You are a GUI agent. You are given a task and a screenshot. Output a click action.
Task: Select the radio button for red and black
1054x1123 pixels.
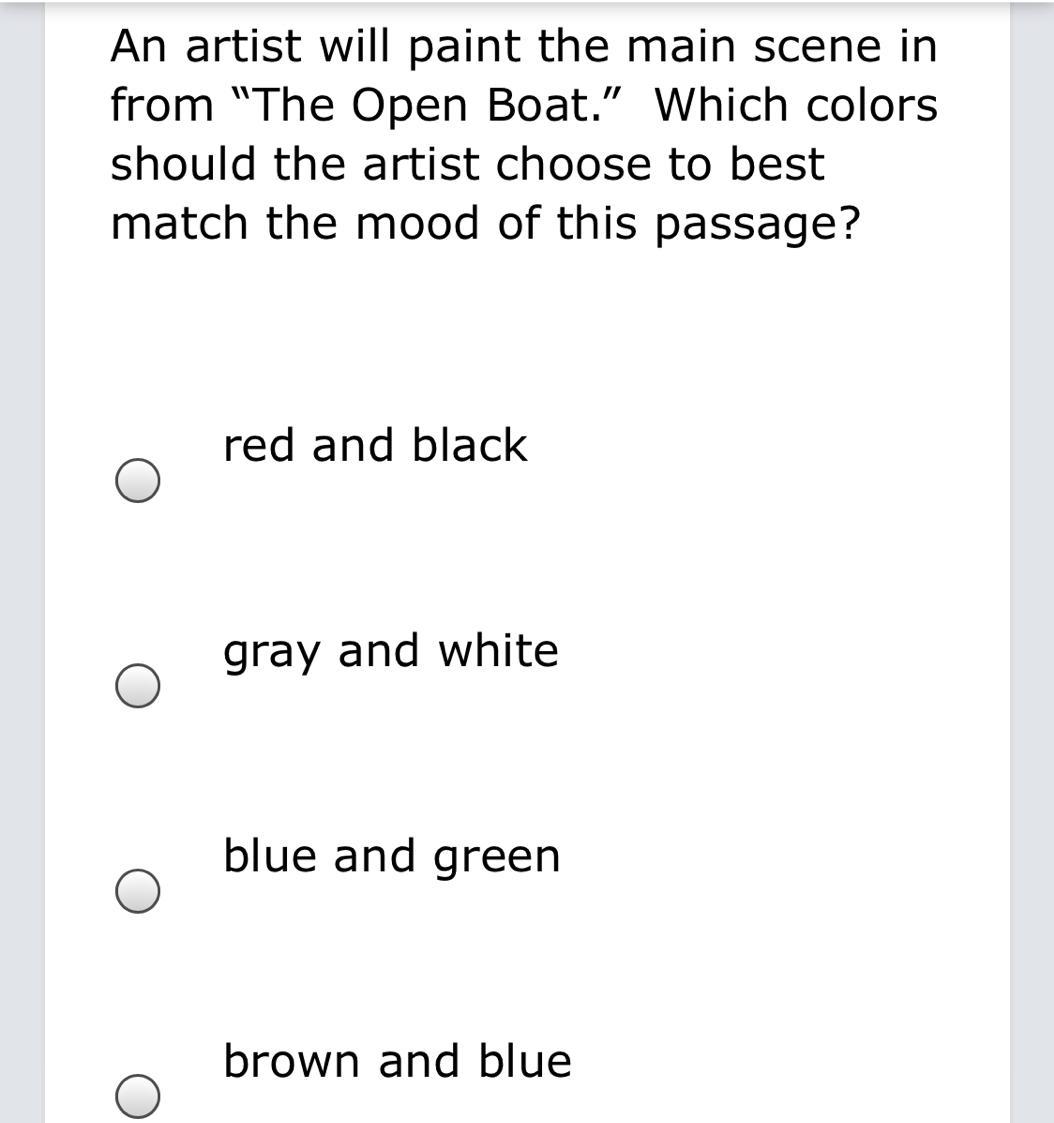click(137, 481)
